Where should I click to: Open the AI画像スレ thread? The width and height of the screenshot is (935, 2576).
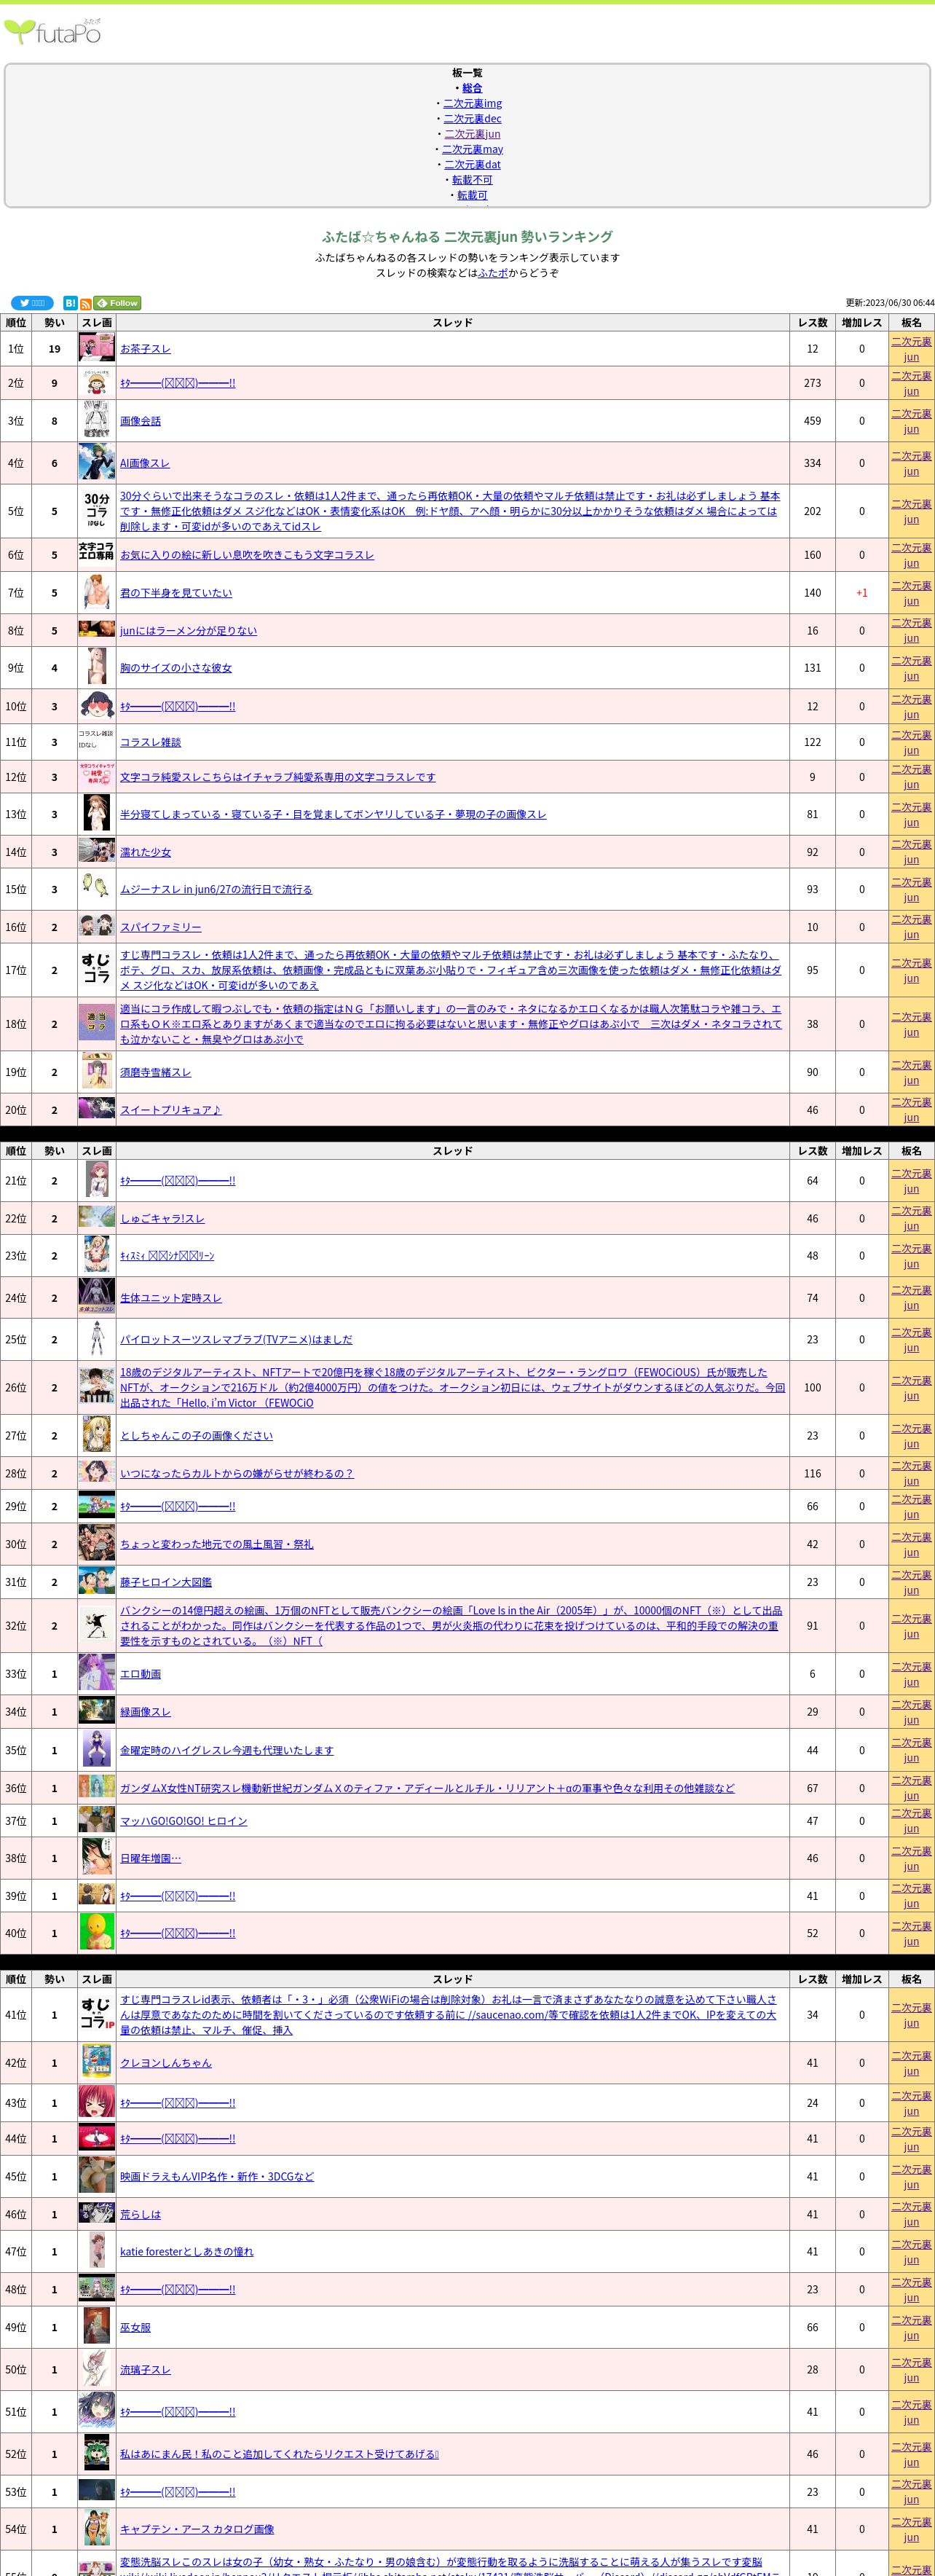tap(145, 463)
